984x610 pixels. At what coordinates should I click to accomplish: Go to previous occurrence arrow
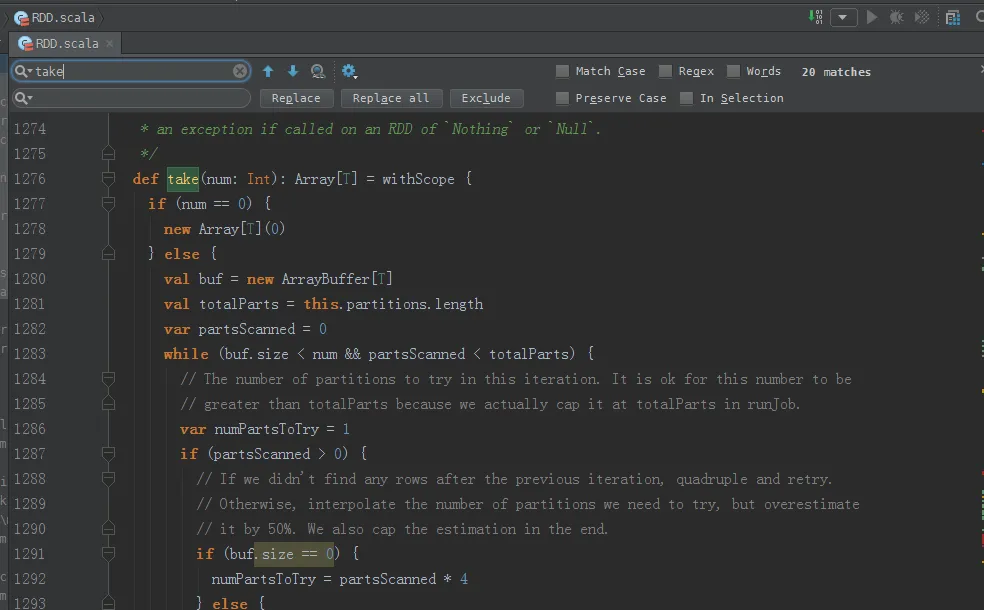click(x=268, y=71)
